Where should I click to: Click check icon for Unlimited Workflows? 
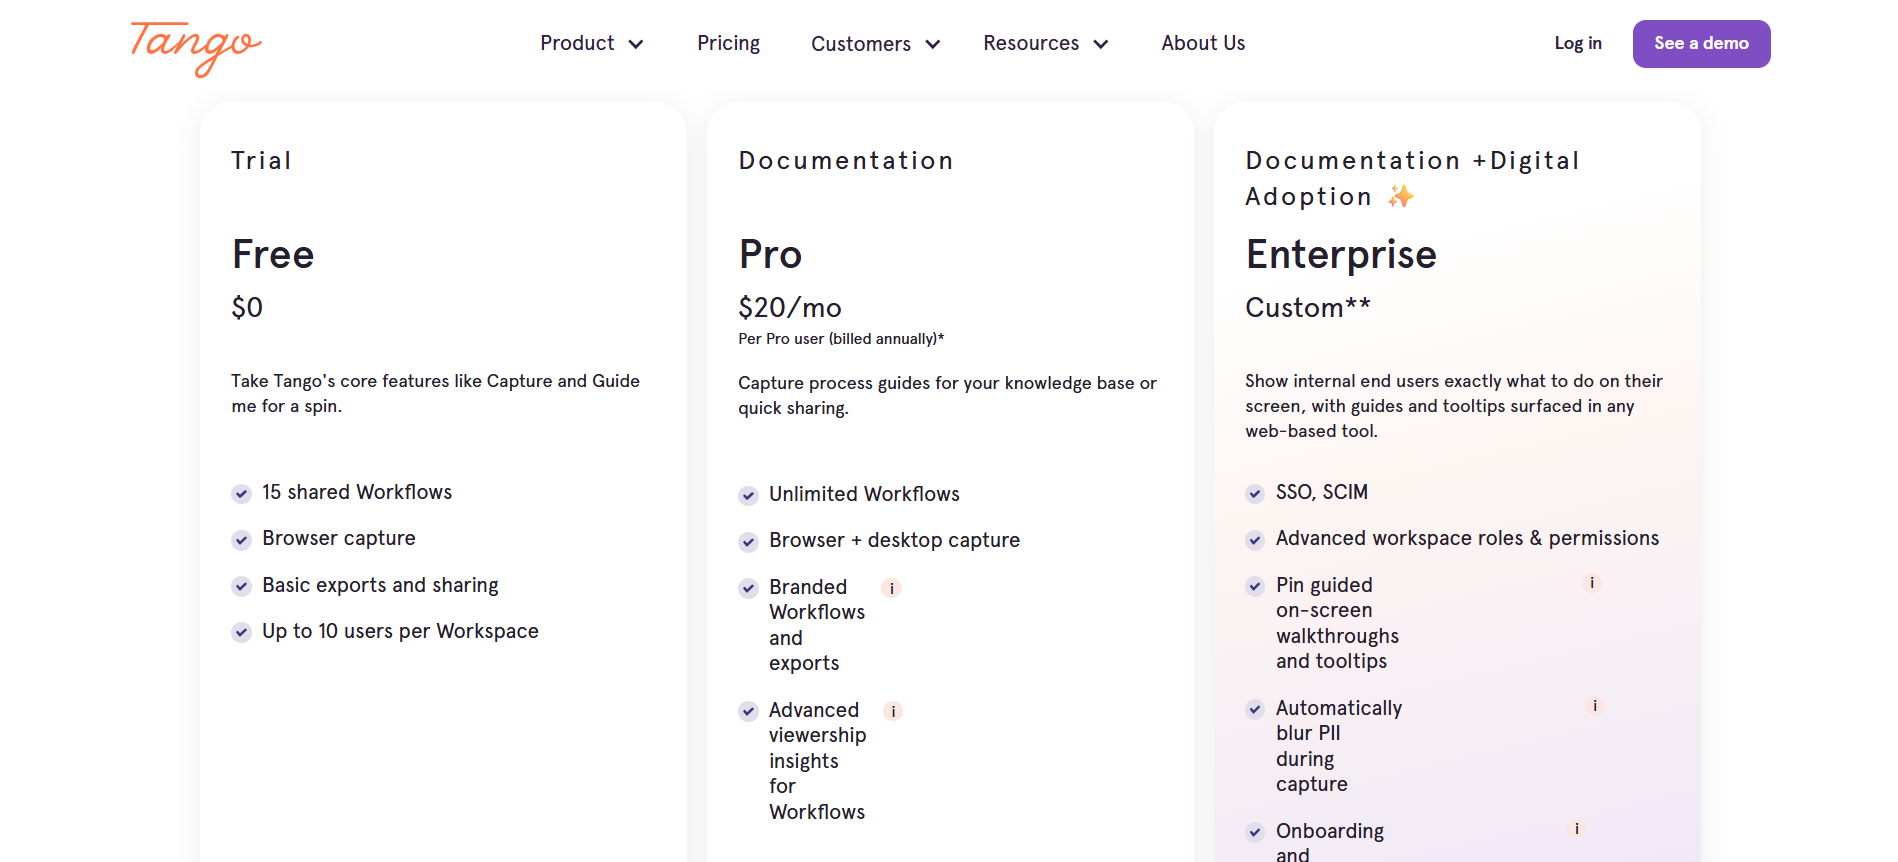pos(748,495)
